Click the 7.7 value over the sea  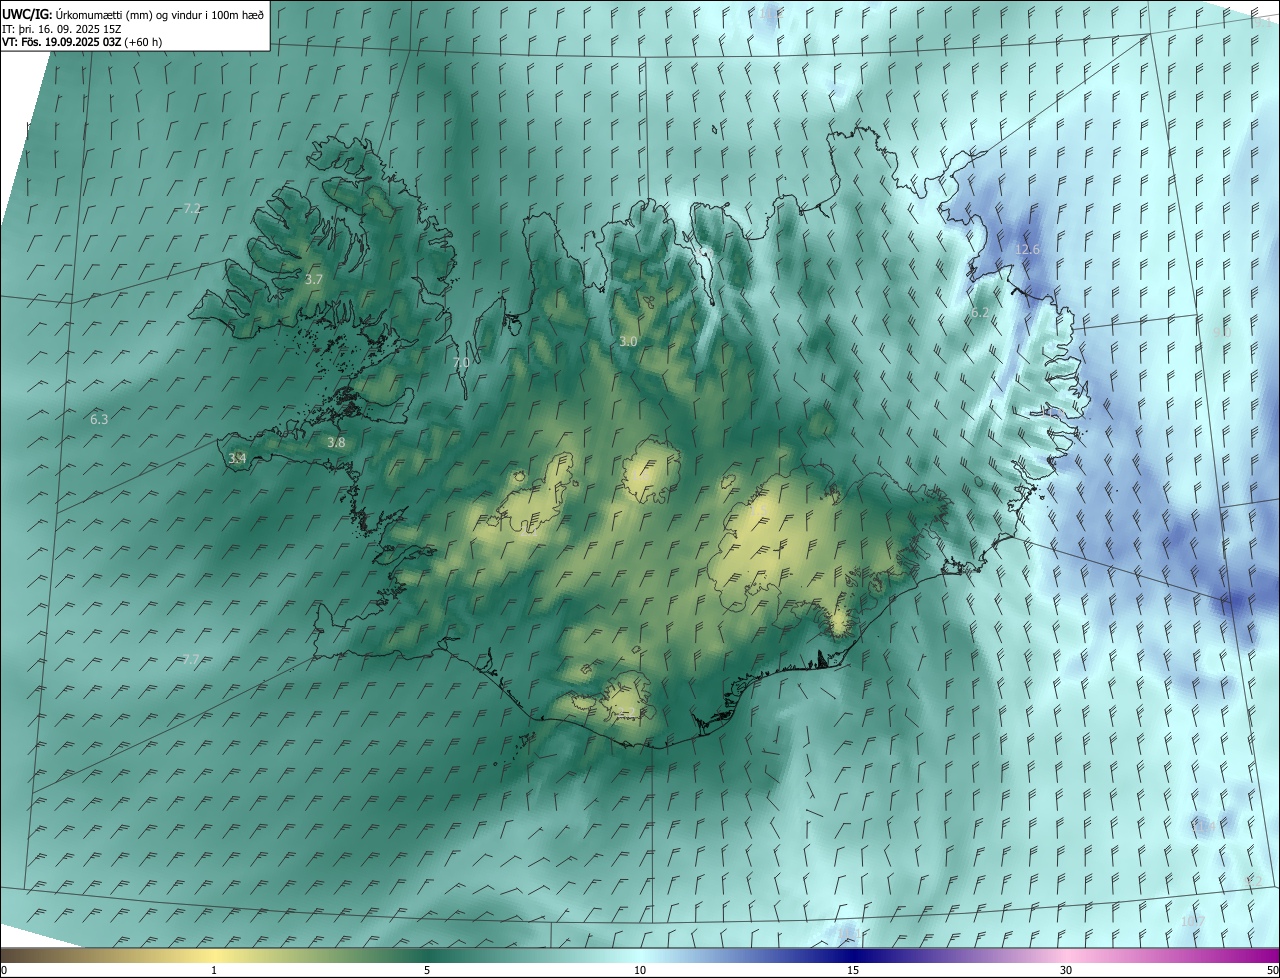(192, 659)
